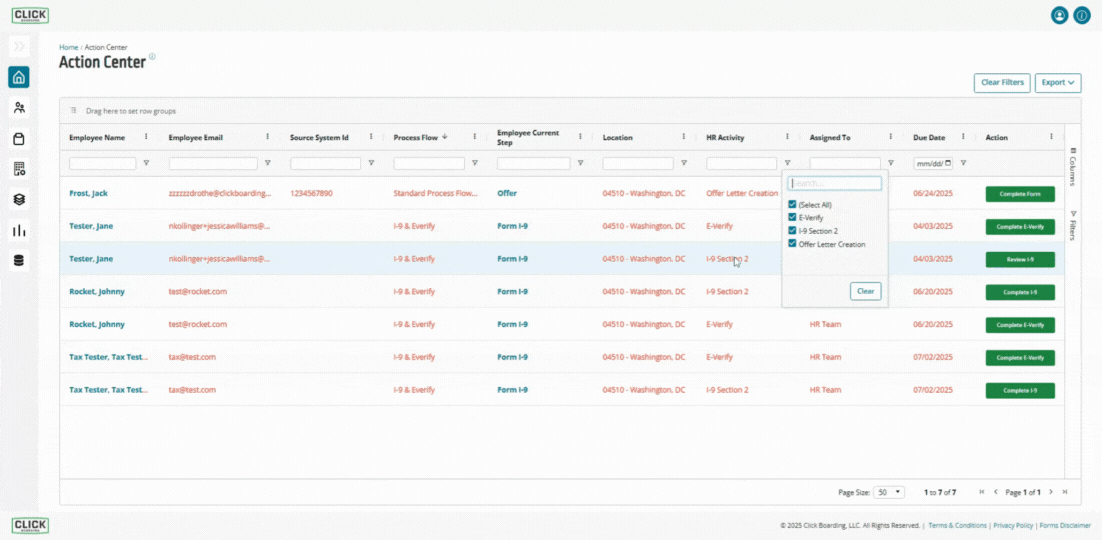1102x540 pixels.
Task: Open the Home icon in sidebar
Action: pyautogui.click(x=19, y=77)
